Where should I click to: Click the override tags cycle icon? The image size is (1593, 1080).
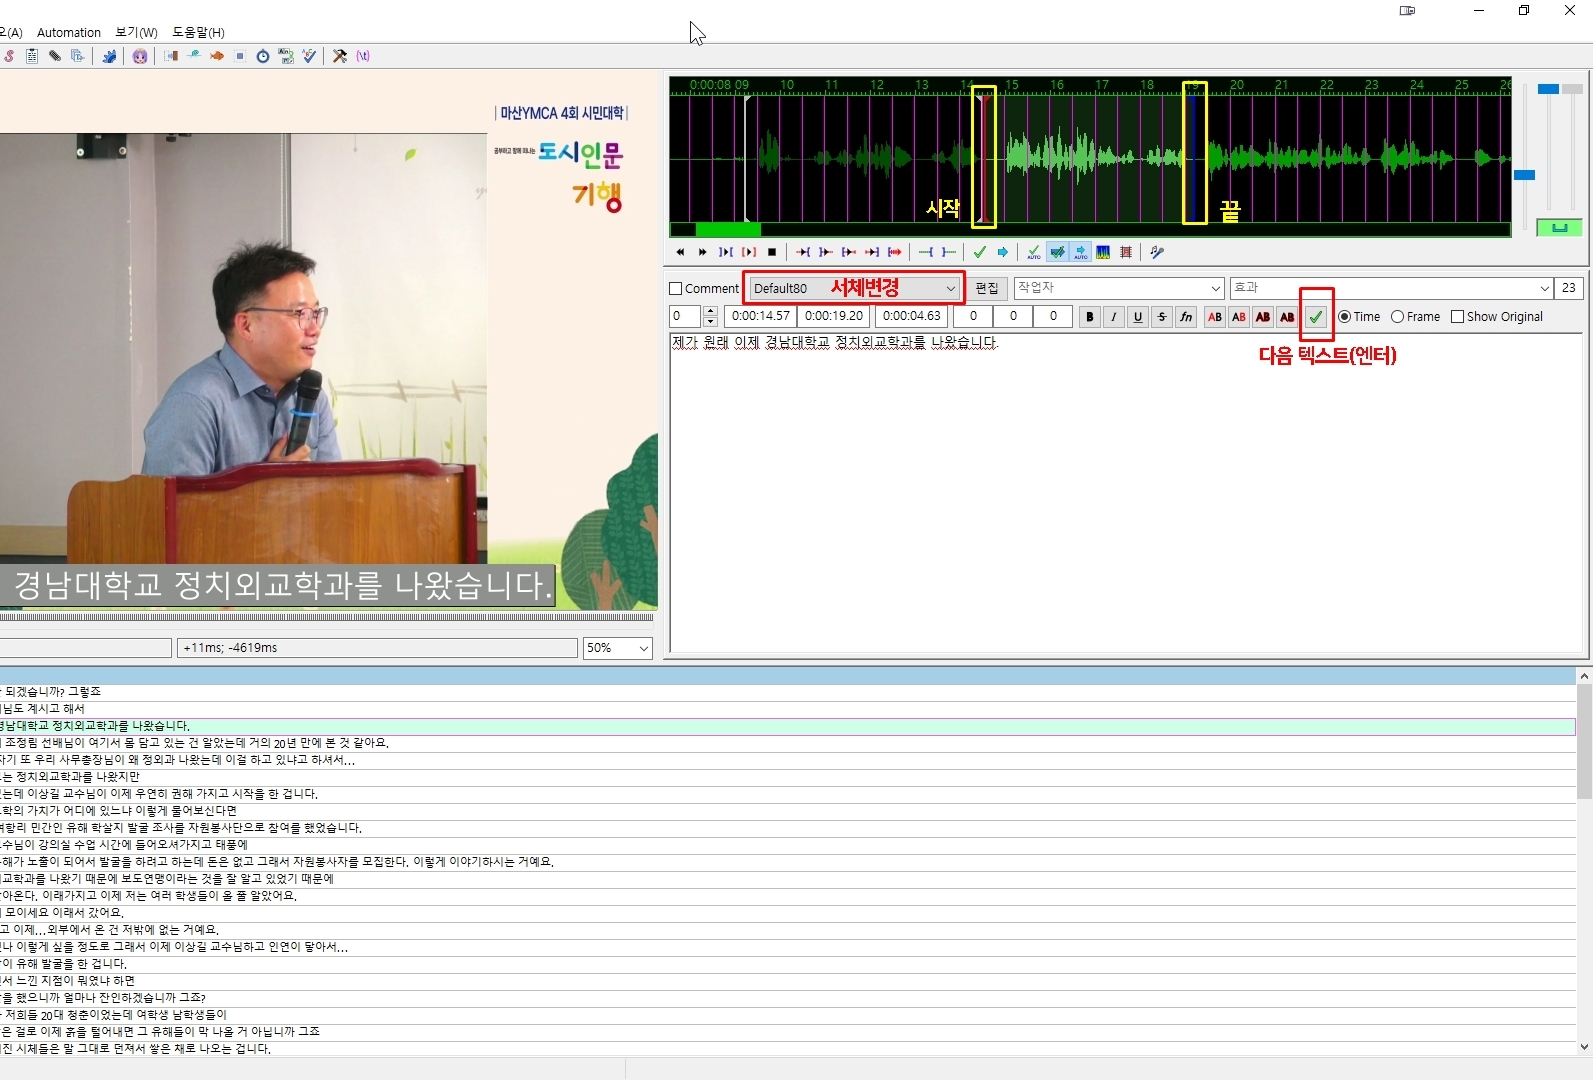(x=363, y=56)
